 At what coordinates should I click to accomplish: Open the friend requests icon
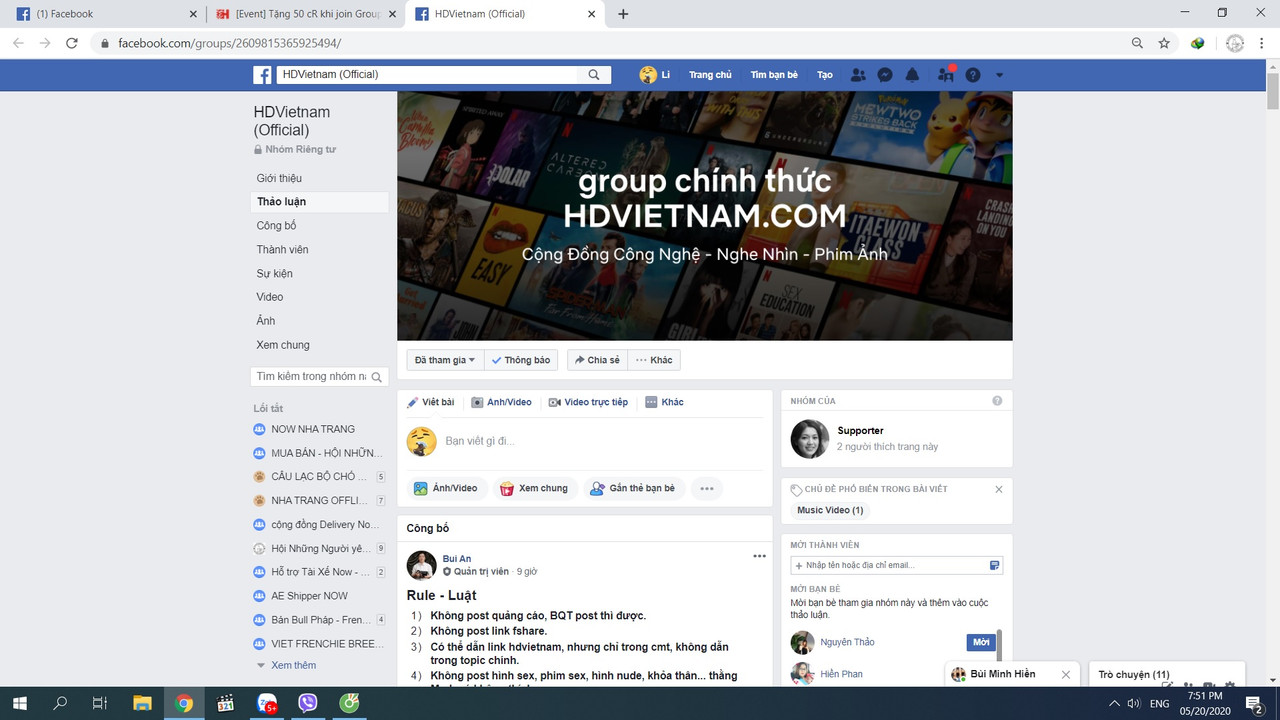point(858,75)
